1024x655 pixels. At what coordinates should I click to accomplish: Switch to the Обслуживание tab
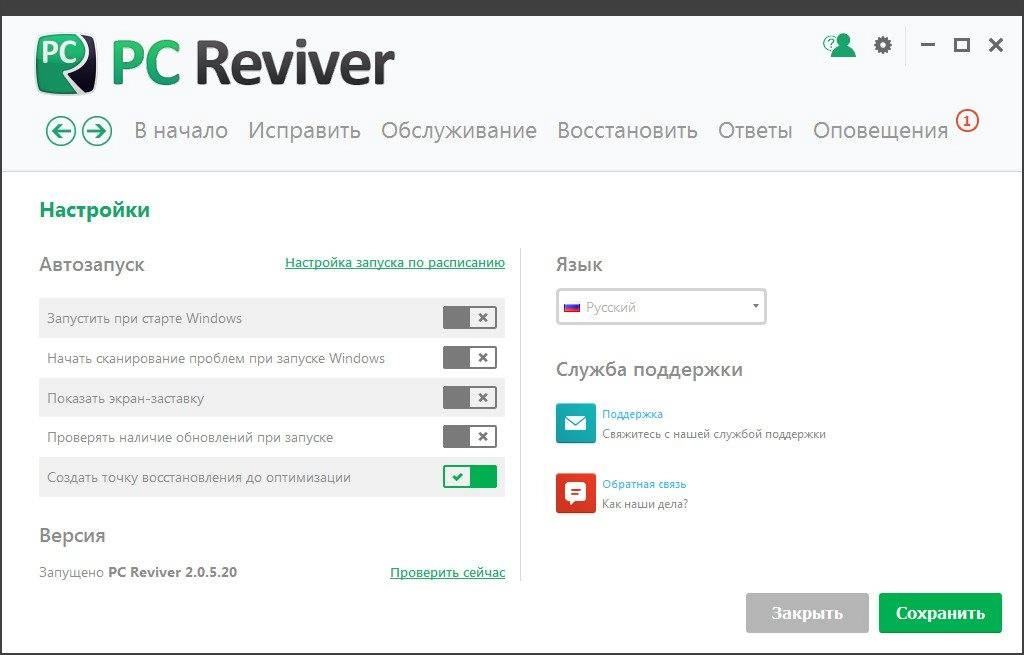click(x=459, y=131)
